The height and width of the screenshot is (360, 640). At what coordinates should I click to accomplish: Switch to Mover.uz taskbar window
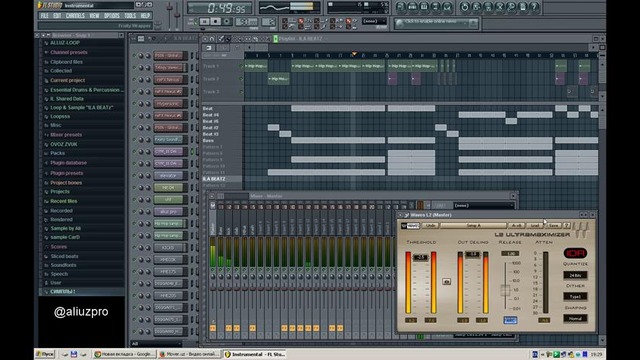(190, 354)
